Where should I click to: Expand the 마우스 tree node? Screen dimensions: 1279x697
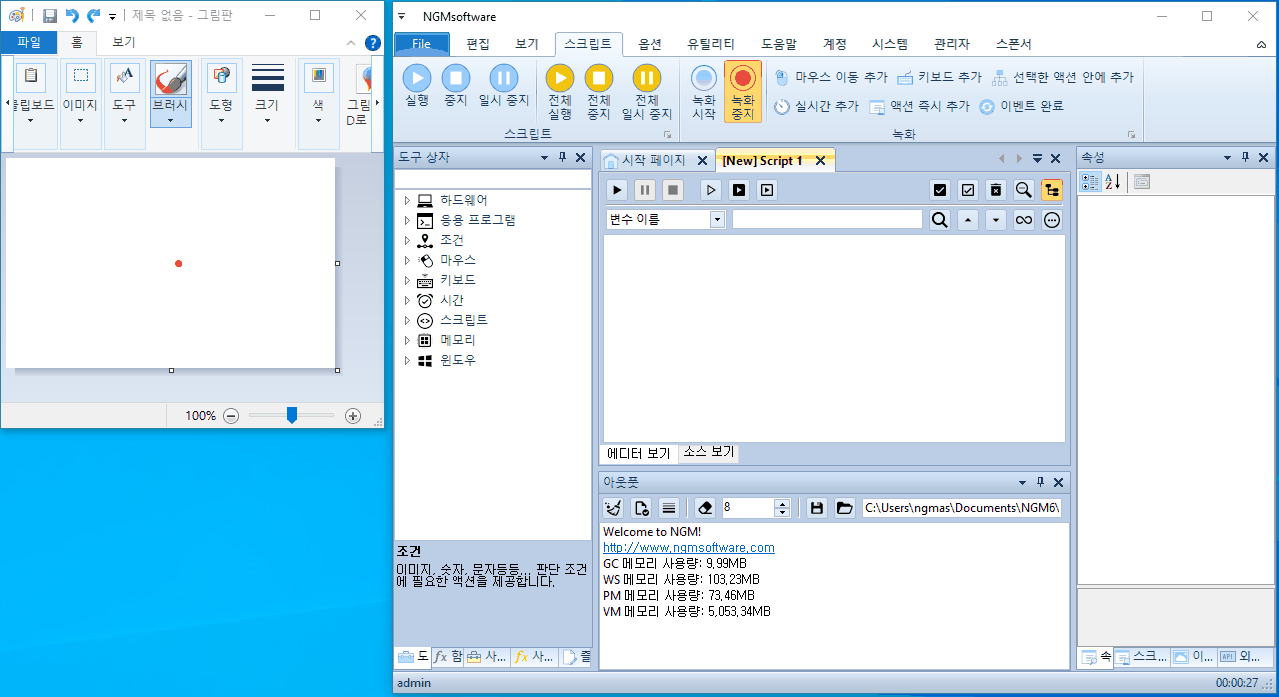(407, 260)
